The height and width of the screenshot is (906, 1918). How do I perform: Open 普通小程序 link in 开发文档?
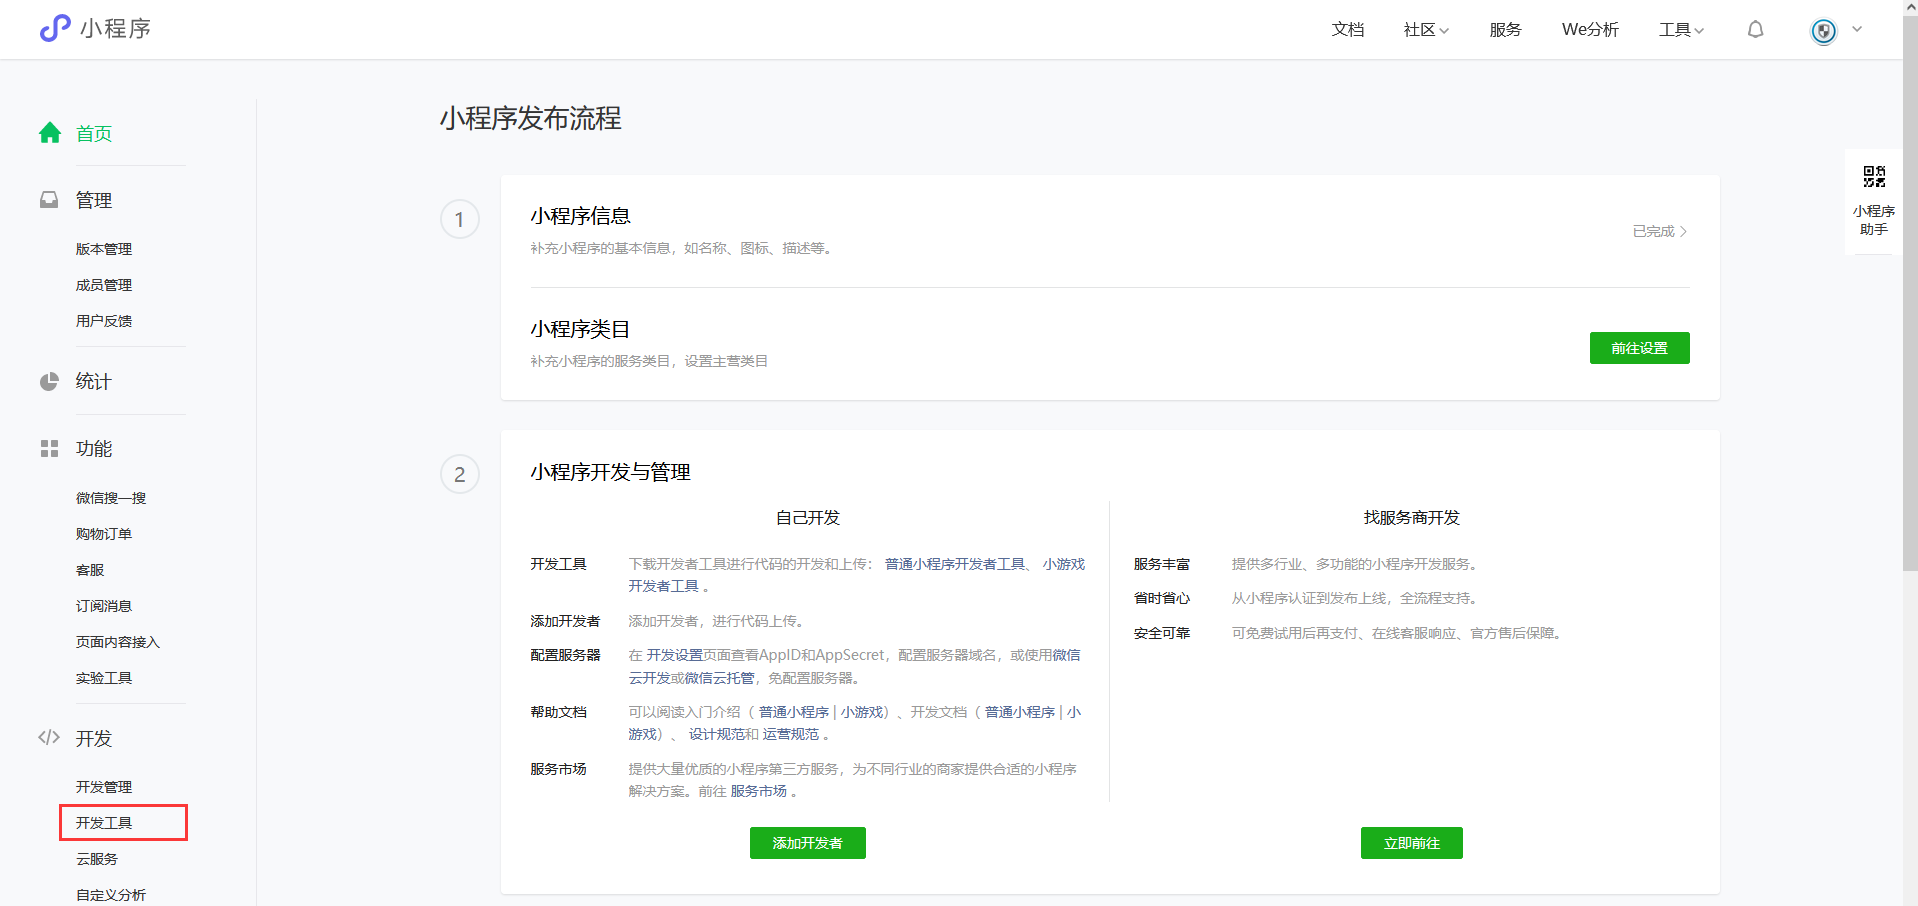(x=1020, y=712)
